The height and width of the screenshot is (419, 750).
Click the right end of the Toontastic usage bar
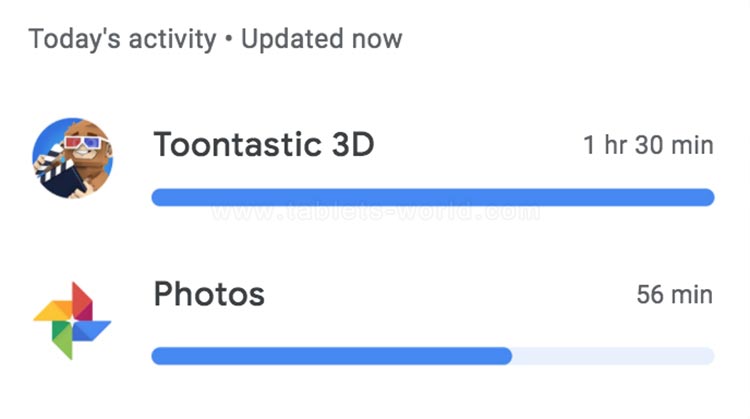[706, 197]
